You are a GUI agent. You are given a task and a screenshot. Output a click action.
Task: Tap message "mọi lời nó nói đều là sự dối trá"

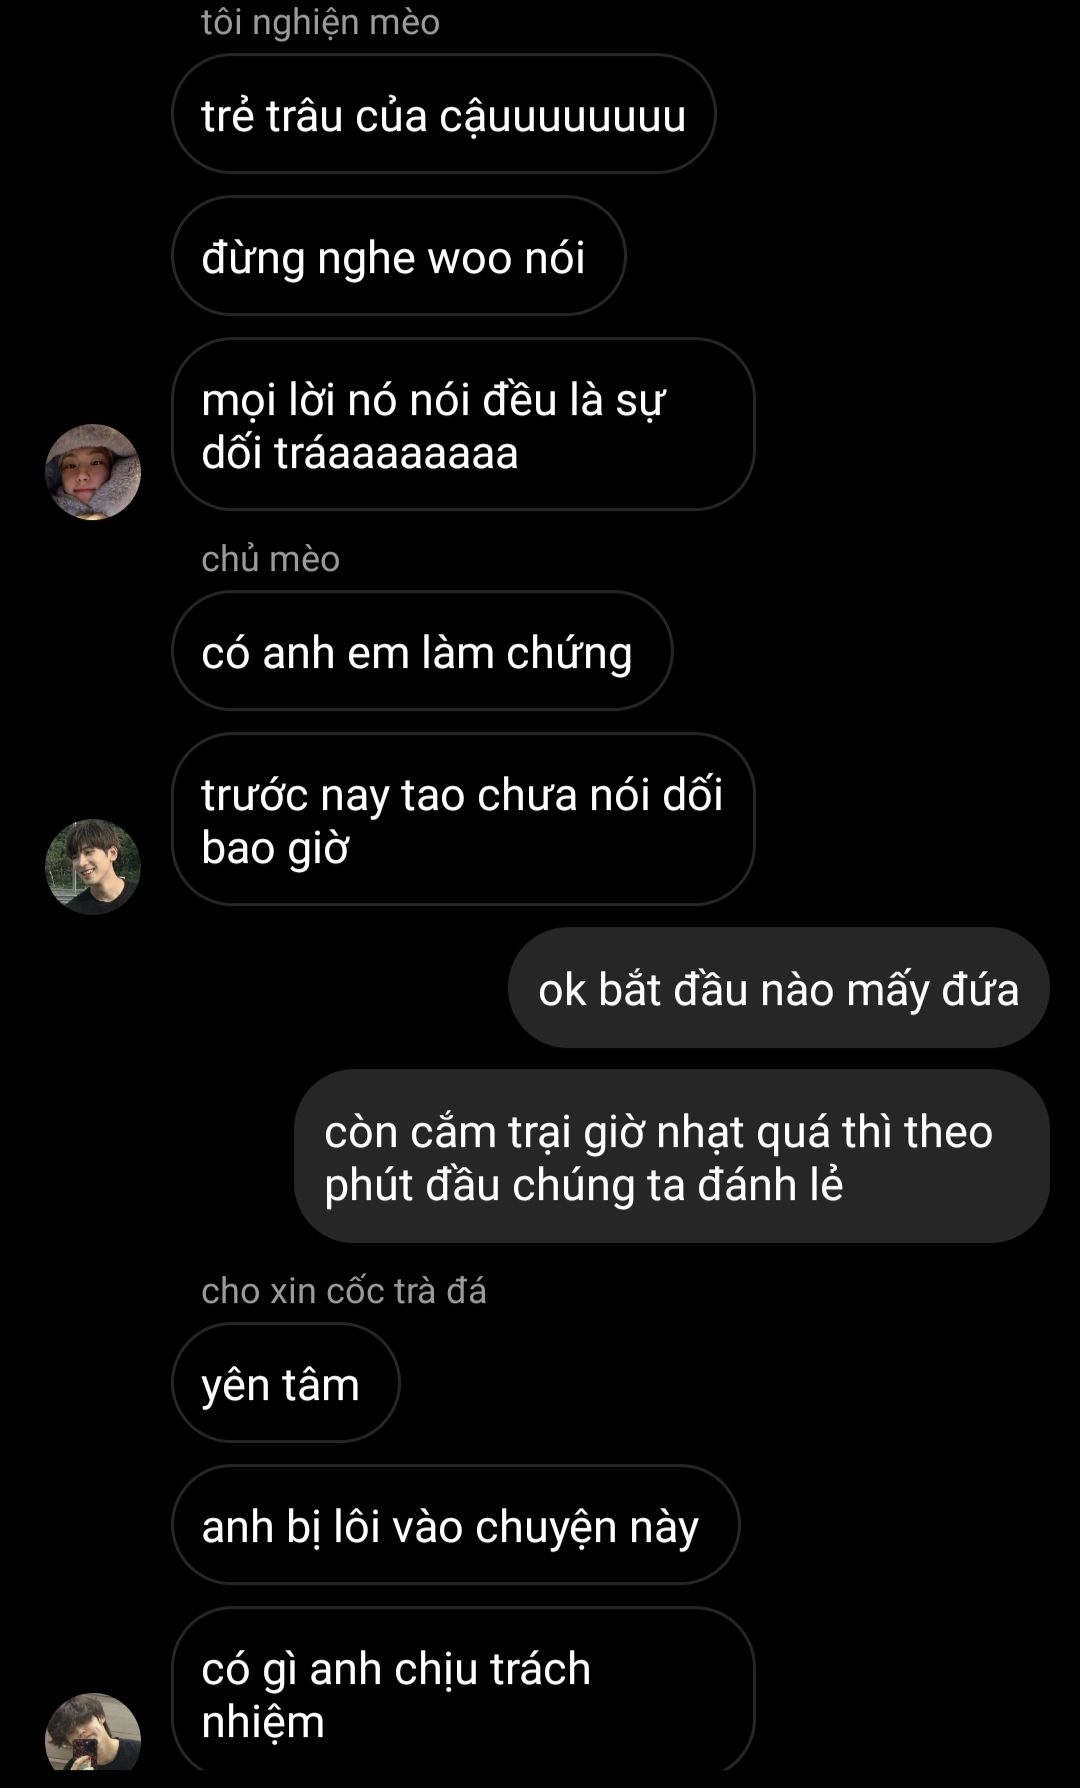pos(463,424)
